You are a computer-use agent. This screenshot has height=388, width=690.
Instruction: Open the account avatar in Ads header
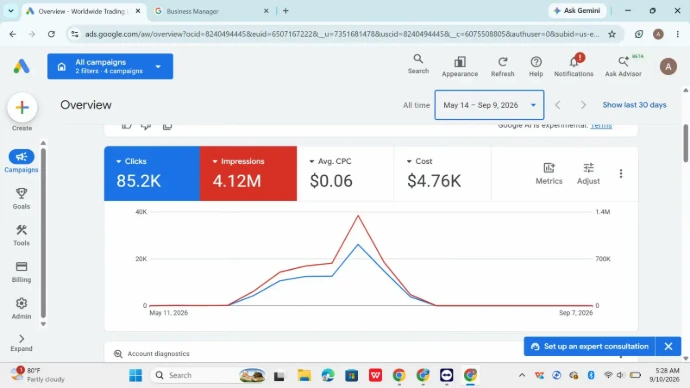click(668, 66)
